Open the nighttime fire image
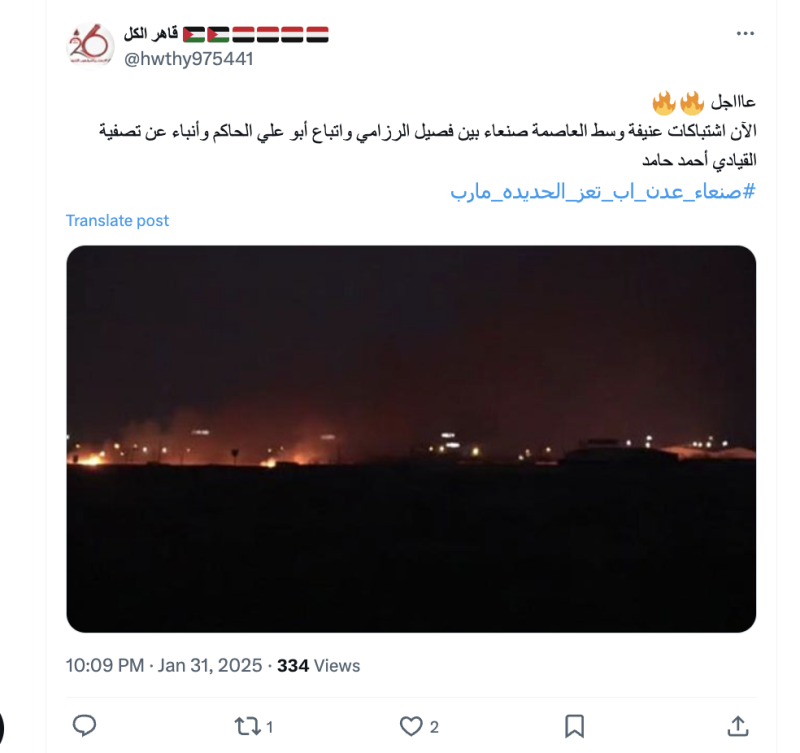This screenshot has height=753, width=800. click(x=411, y=439)
